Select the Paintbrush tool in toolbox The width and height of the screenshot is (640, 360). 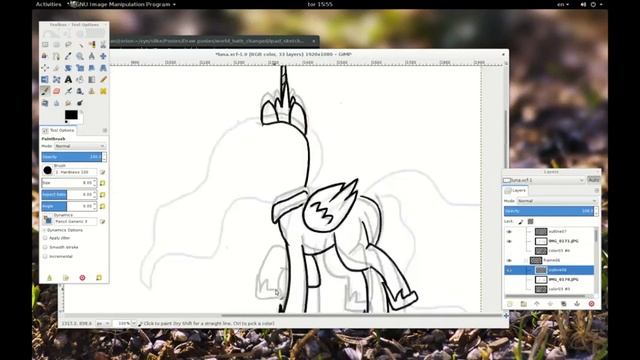(45, 91)
